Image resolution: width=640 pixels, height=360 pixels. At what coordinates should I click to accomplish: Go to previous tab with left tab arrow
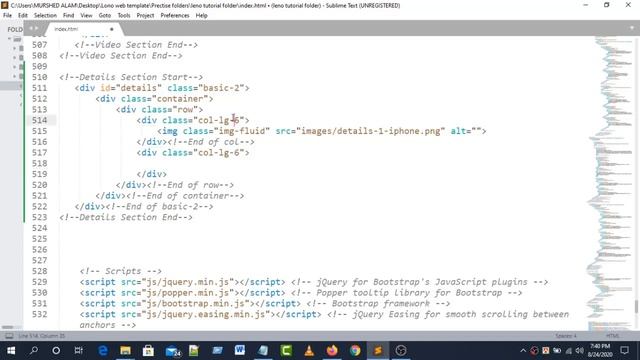(30, 29)
